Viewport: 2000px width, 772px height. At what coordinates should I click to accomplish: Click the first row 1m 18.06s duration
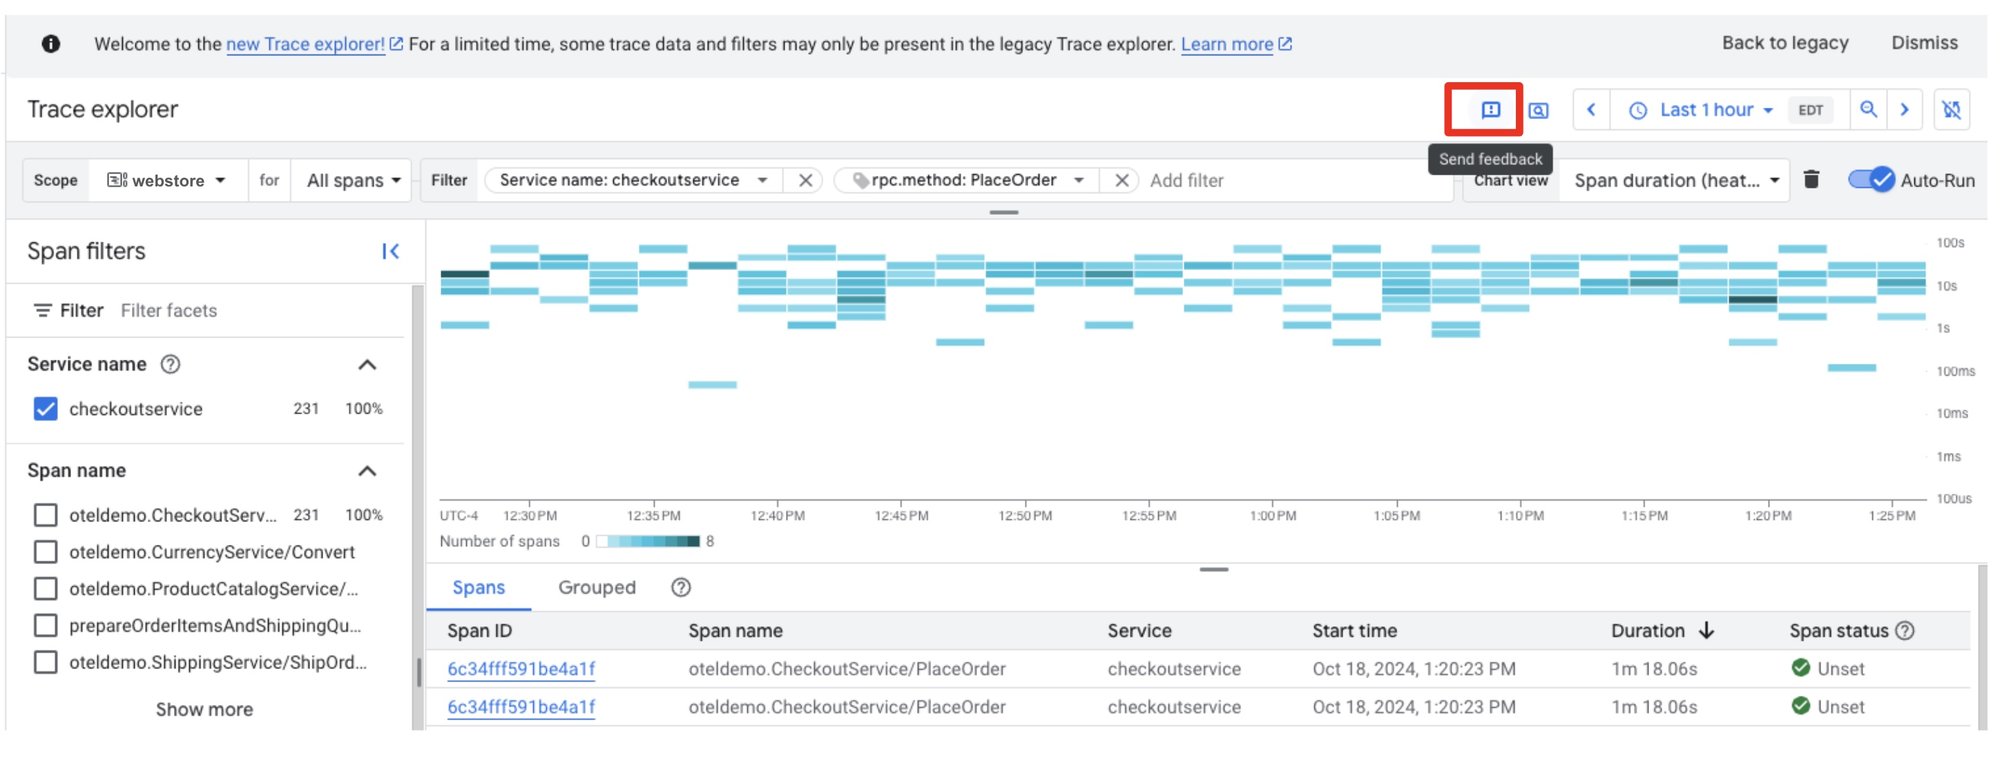[x=1654, y=669]
